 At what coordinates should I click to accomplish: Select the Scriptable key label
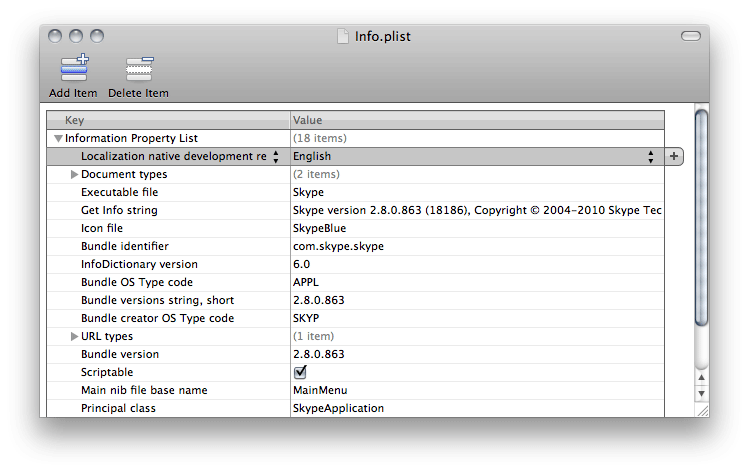click(x=107, y=372)
